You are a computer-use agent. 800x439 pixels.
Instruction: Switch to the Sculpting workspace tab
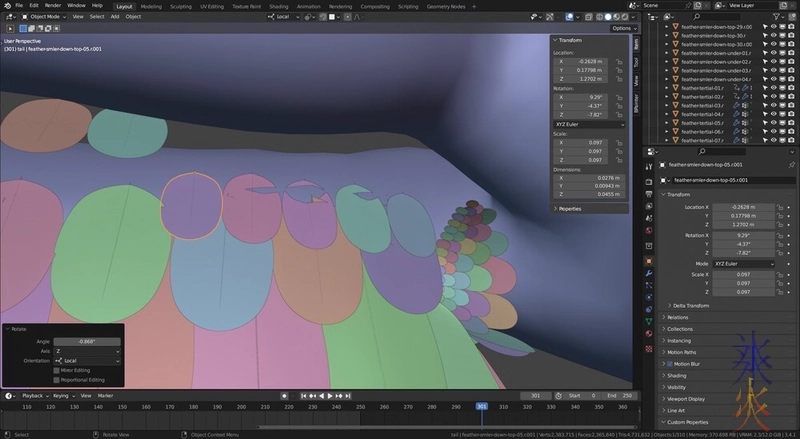[182, 6]
